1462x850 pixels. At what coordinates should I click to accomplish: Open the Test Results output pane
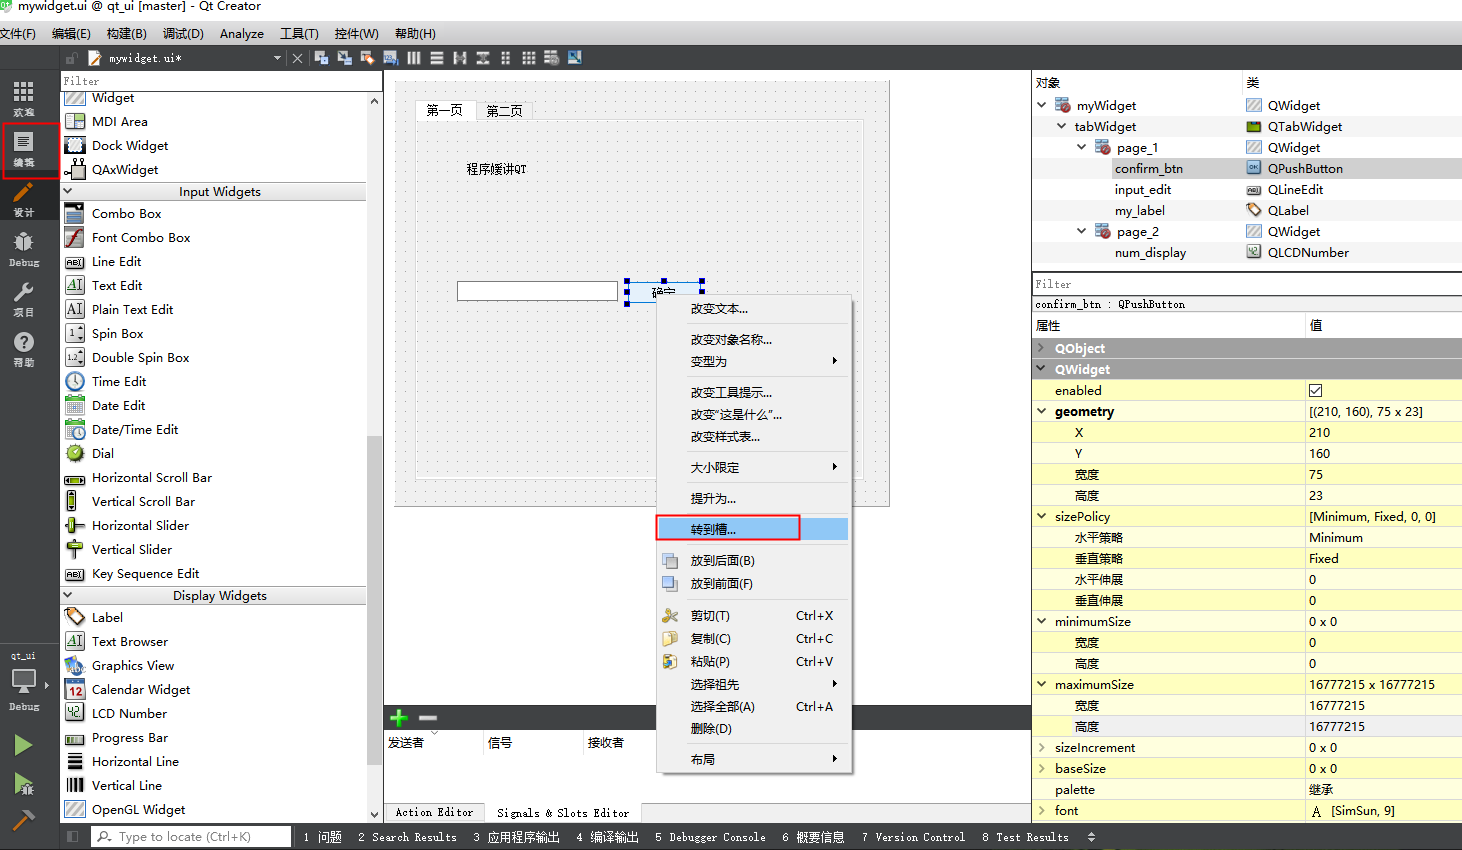(1025, 837)
